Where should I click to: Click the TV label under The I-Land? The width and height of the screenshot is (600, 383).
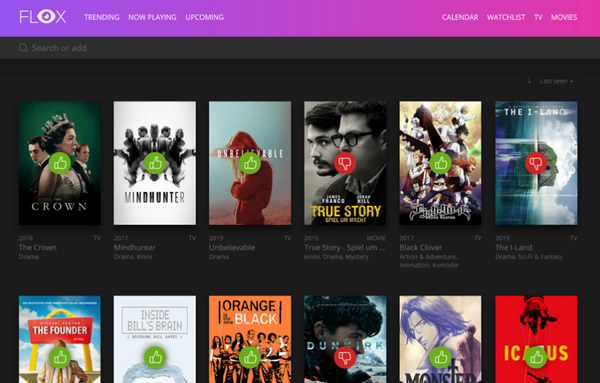point(573,238)
